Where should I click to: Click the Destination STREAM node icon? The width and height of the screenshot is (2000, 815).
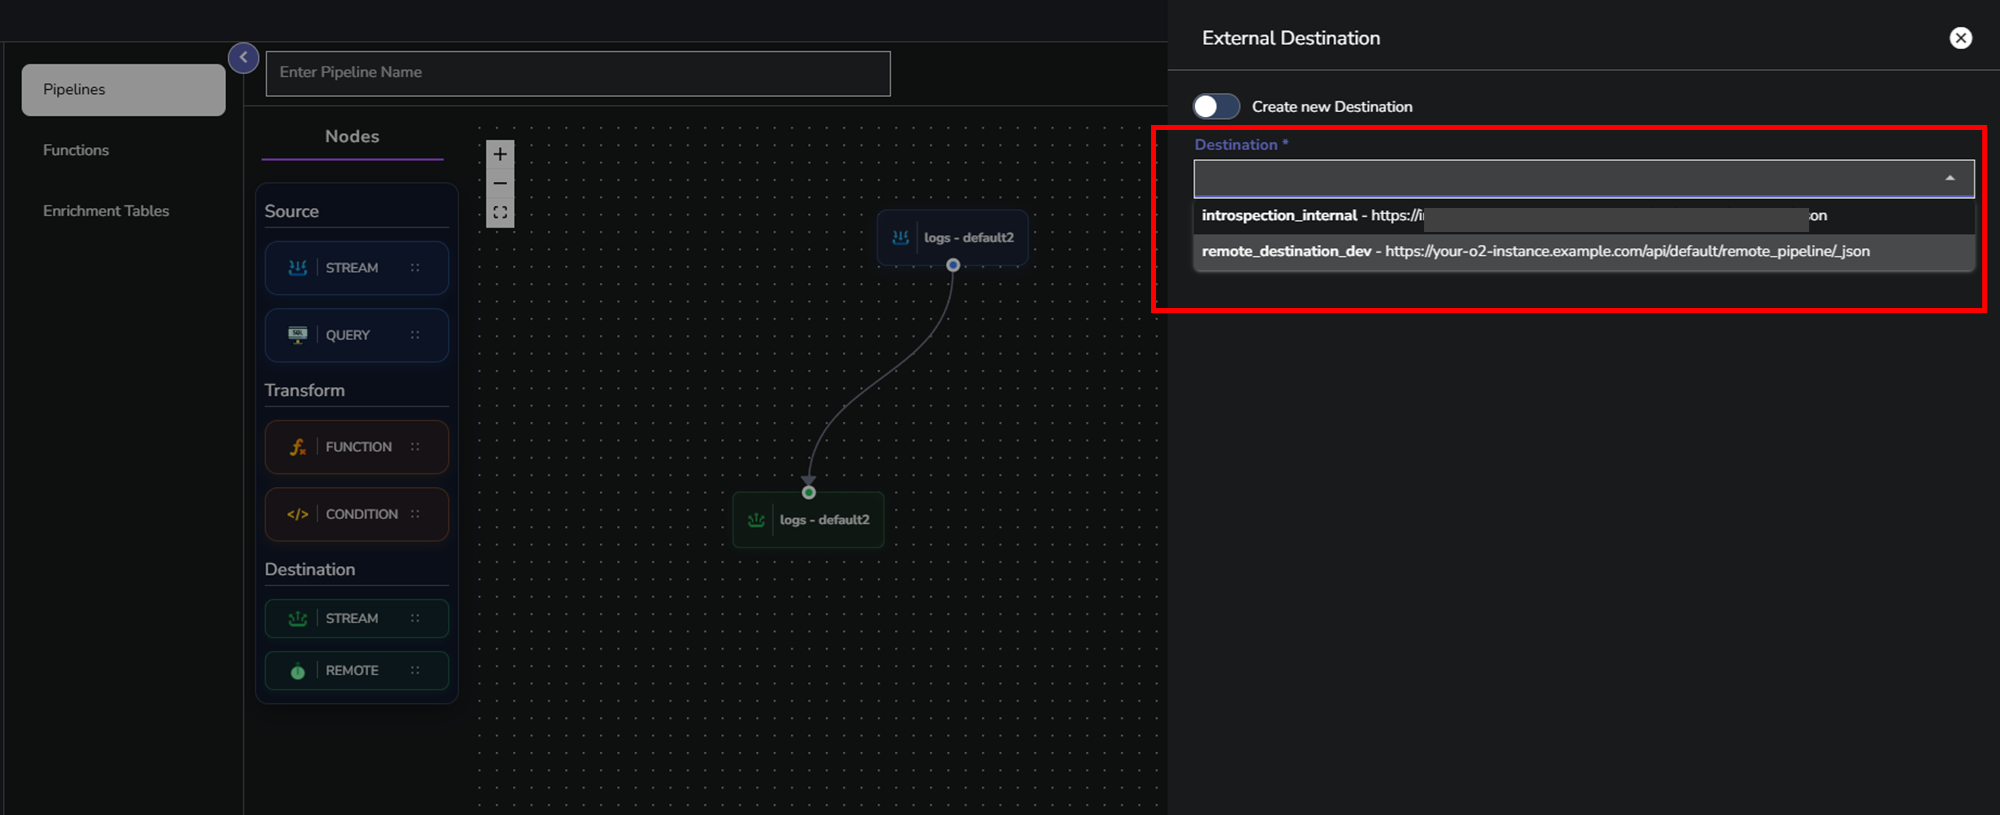click(x=297, y=619)
